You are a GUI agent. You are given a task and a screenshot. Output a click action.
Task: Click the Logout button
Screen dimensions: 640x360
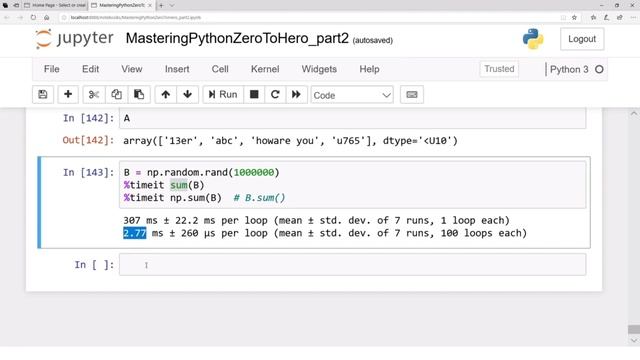(x=582, y=39)
